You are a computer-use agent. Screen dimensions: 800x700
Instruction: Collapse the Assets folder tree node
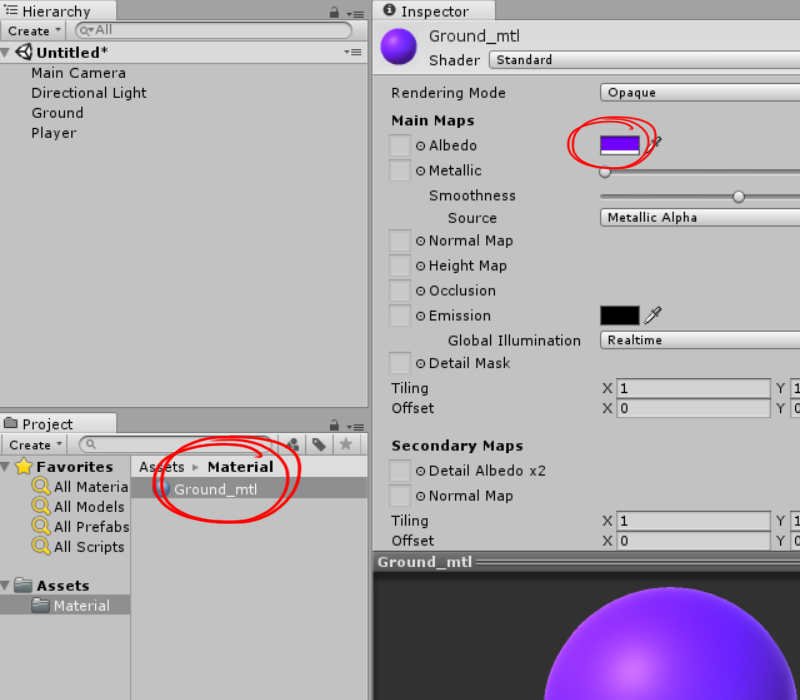click(x=6, y=586)
